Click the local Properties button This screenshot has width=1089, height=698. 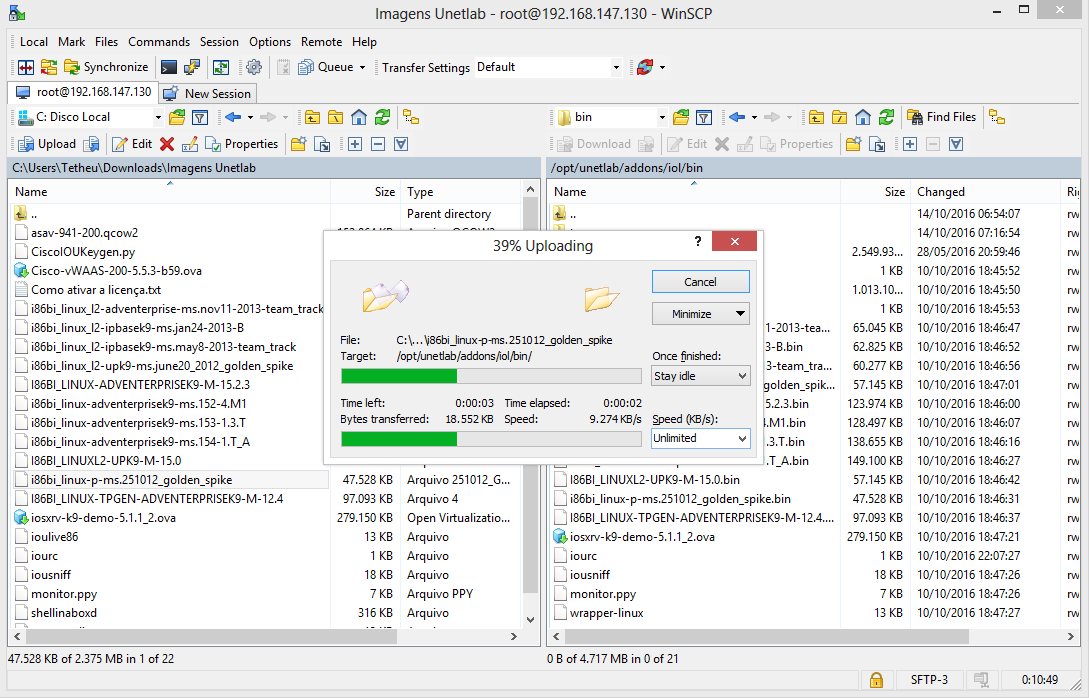pos(242,144)
